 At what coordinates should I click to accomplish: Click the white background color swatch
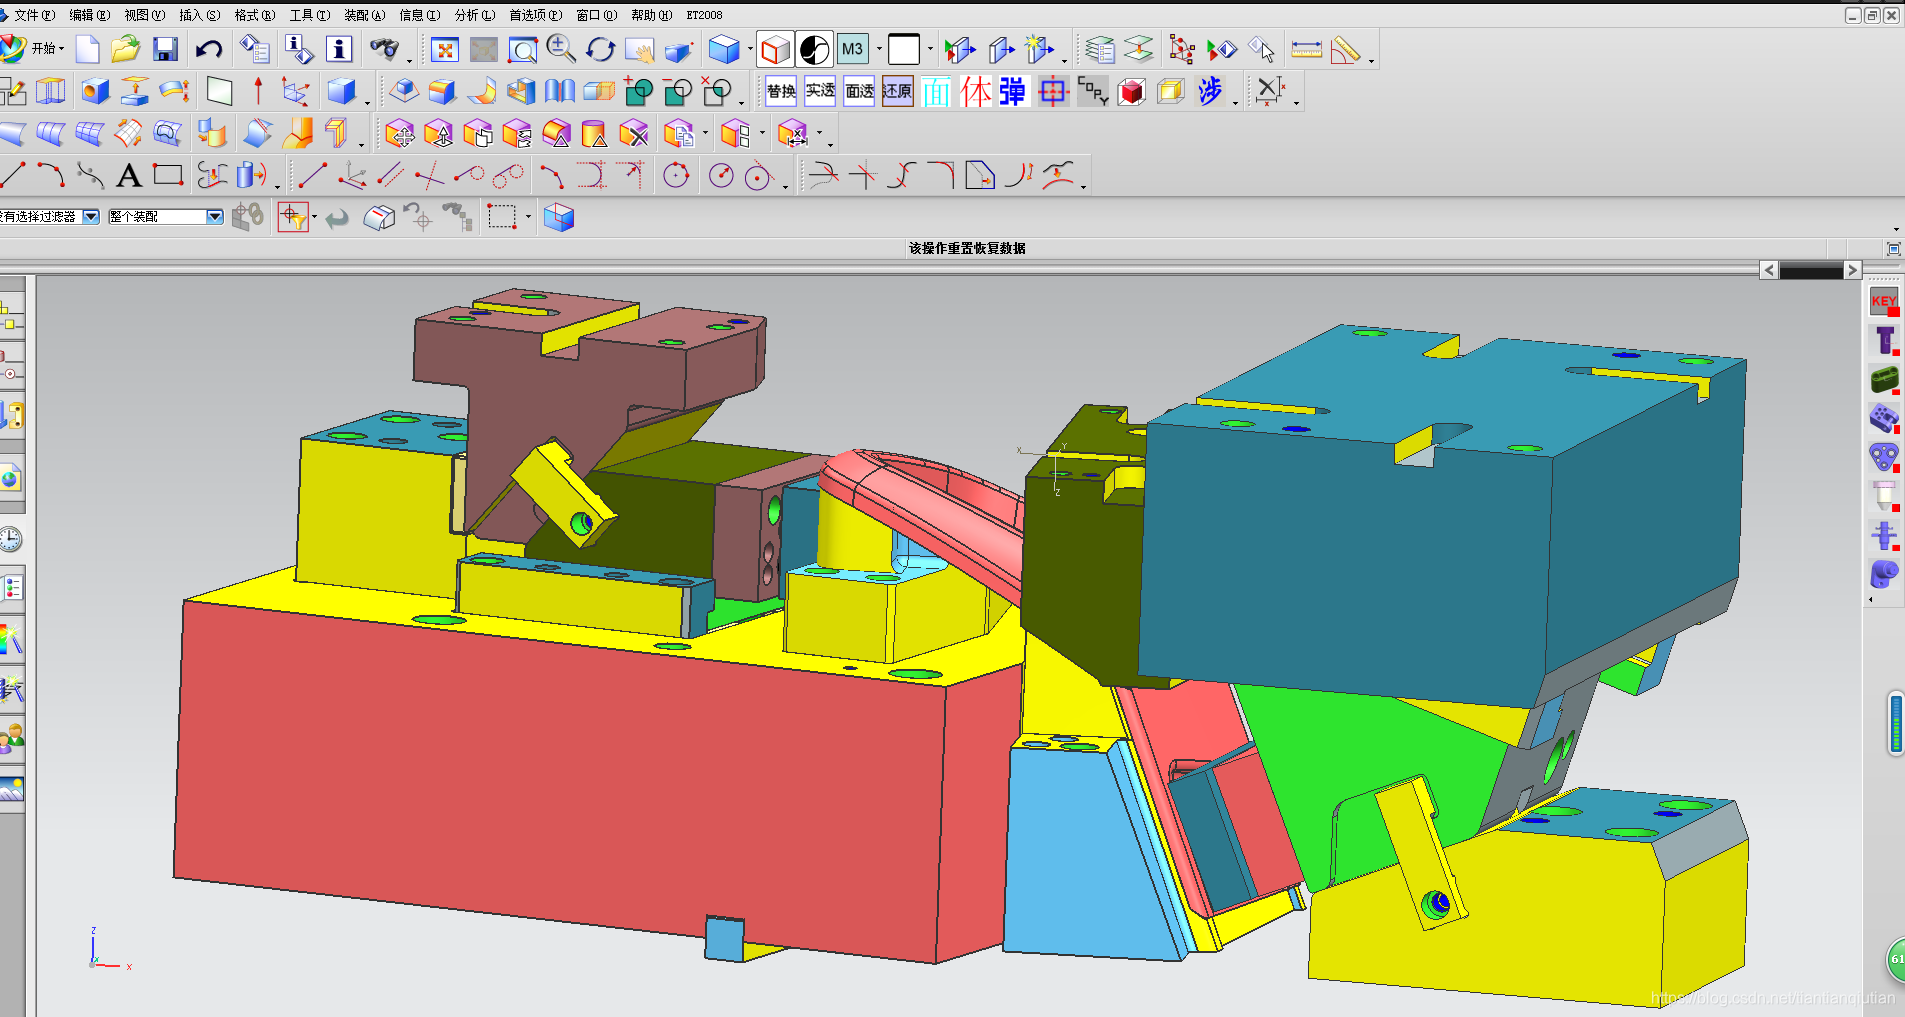(x=904, y=49)
